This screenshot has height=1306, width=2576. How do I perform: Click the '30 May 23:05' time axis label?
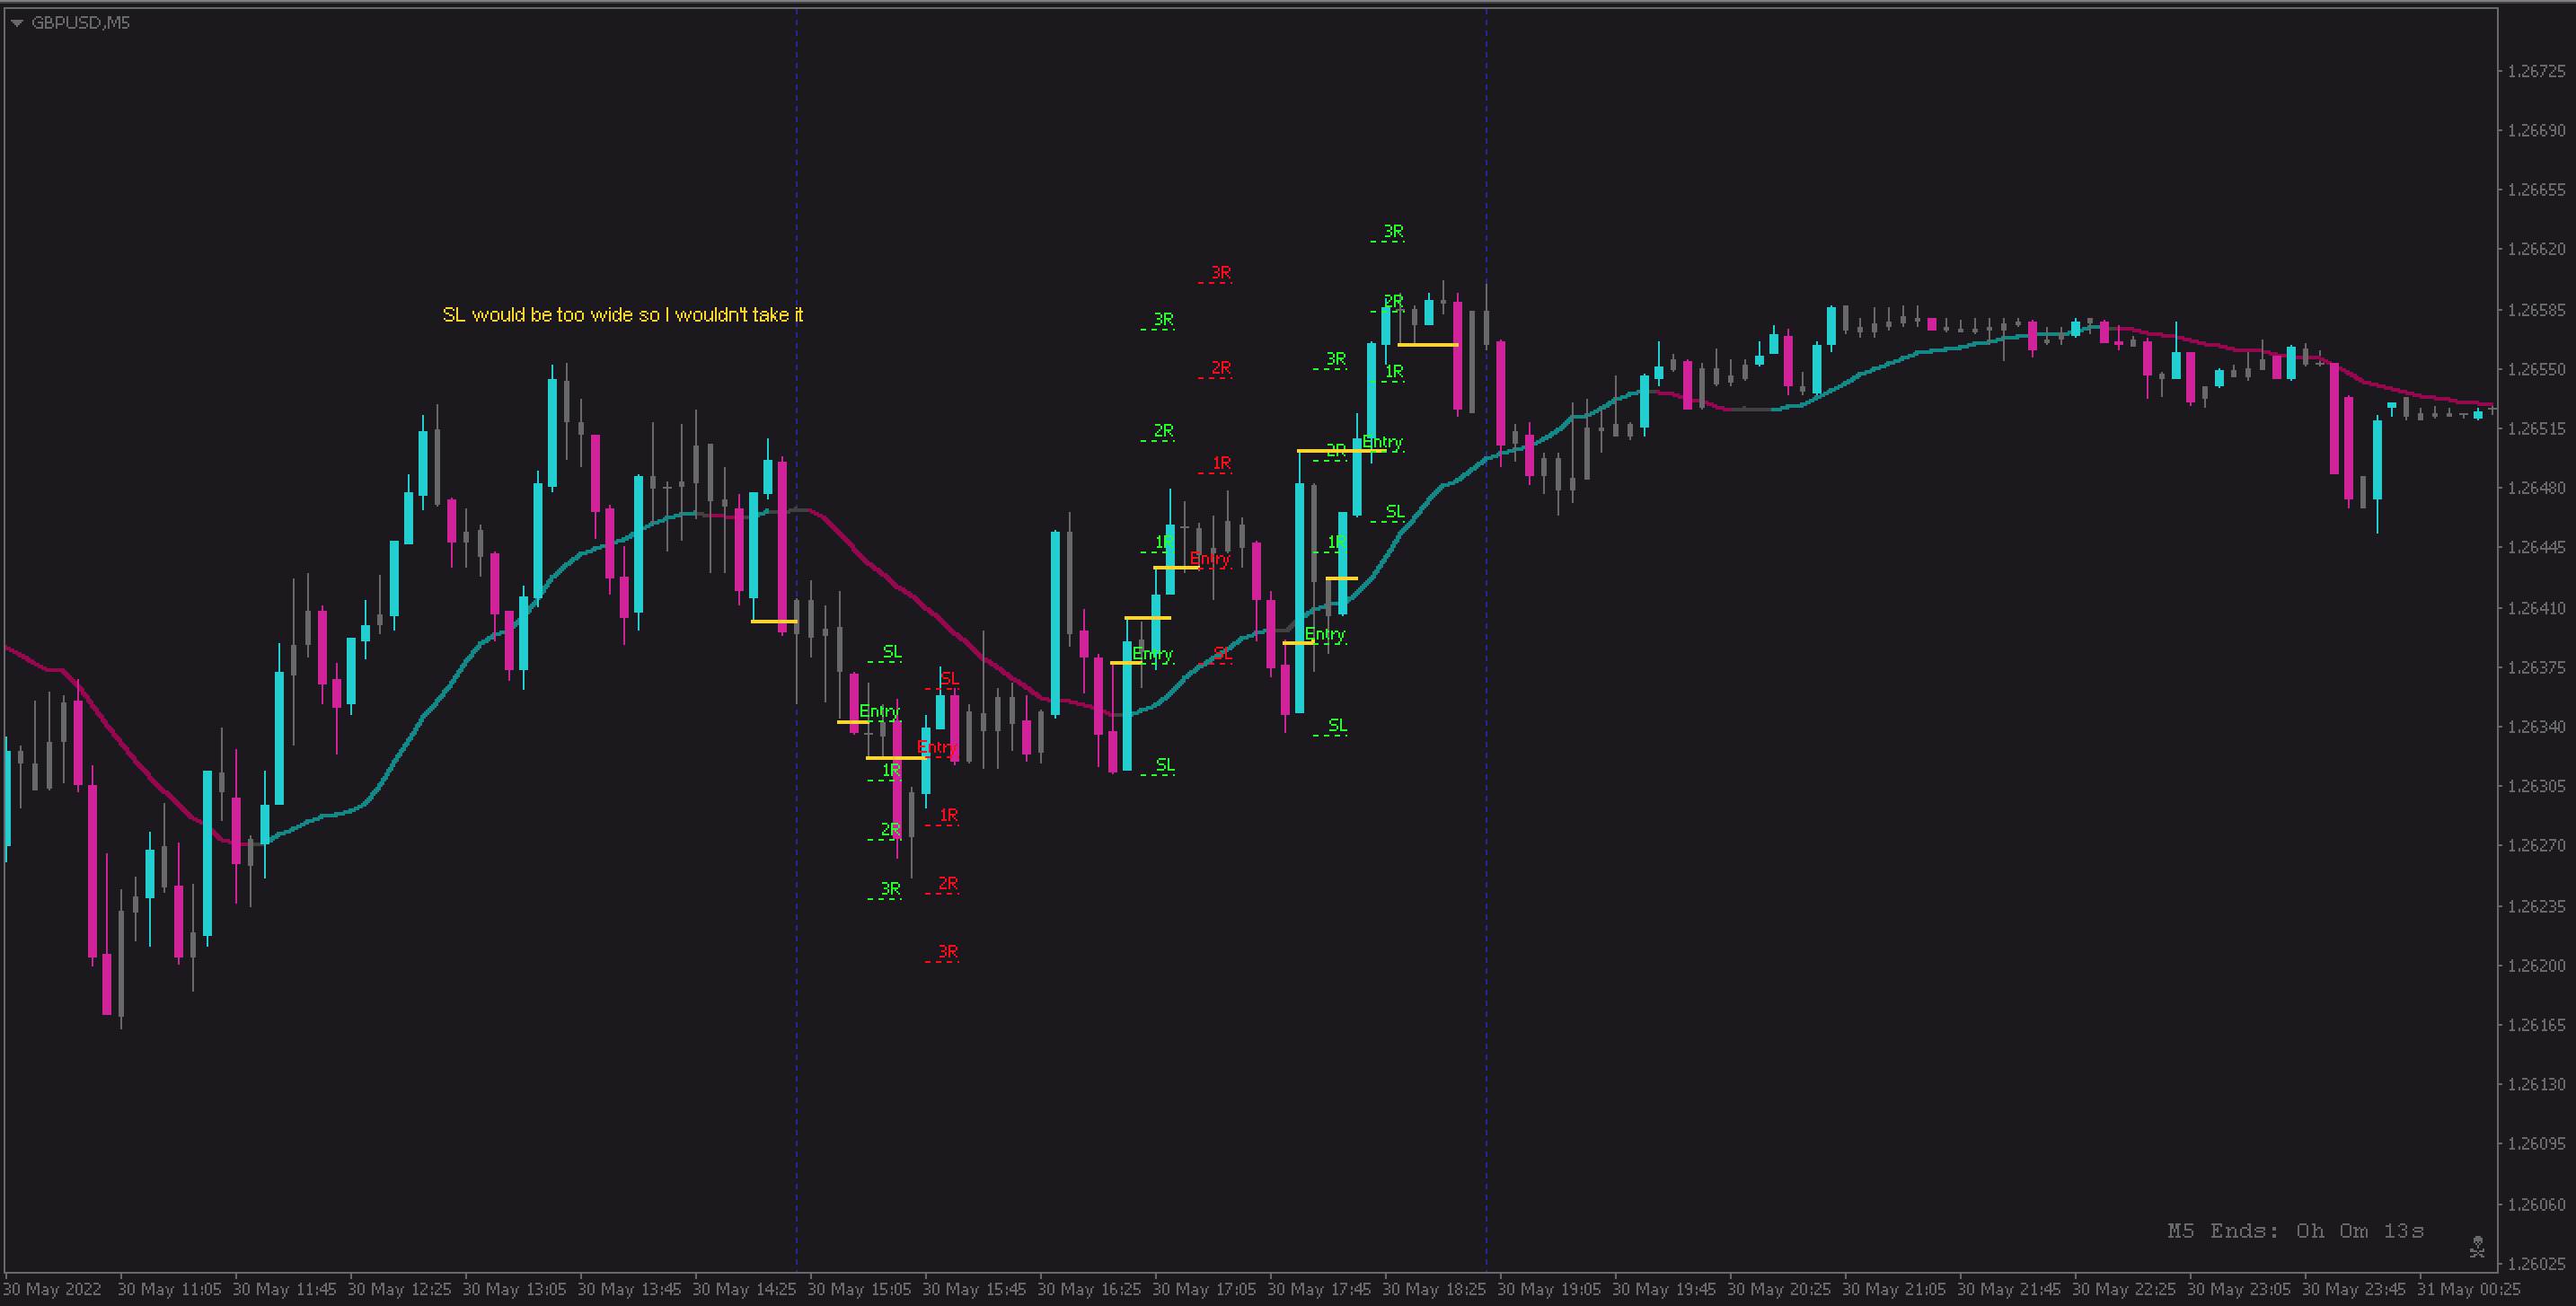2238,1290
